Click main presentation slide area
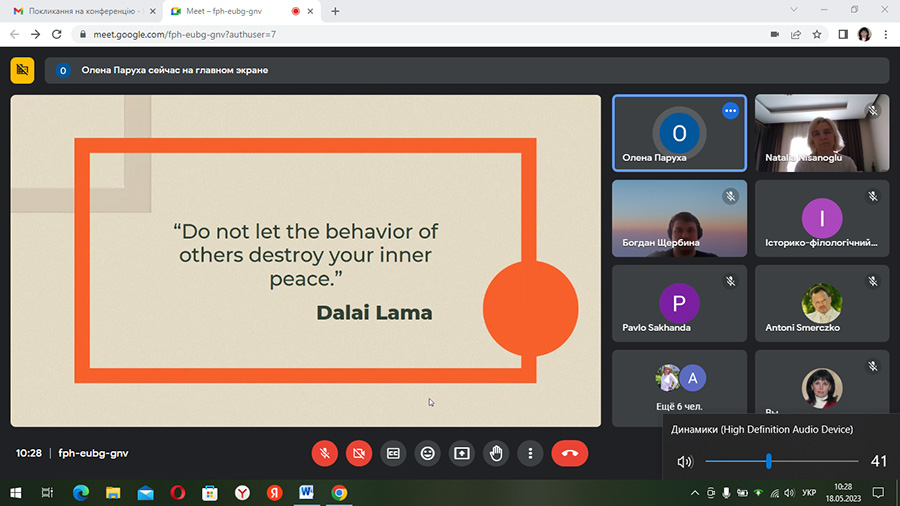 coord(305,260)
